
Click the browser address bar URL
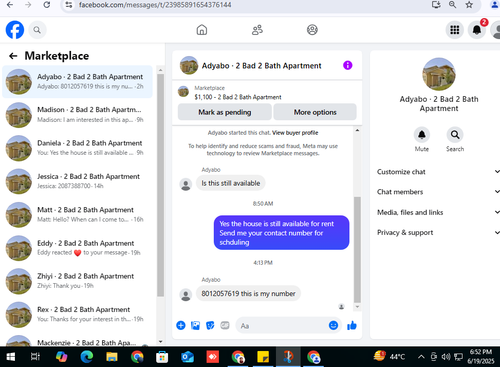(155, 5)
